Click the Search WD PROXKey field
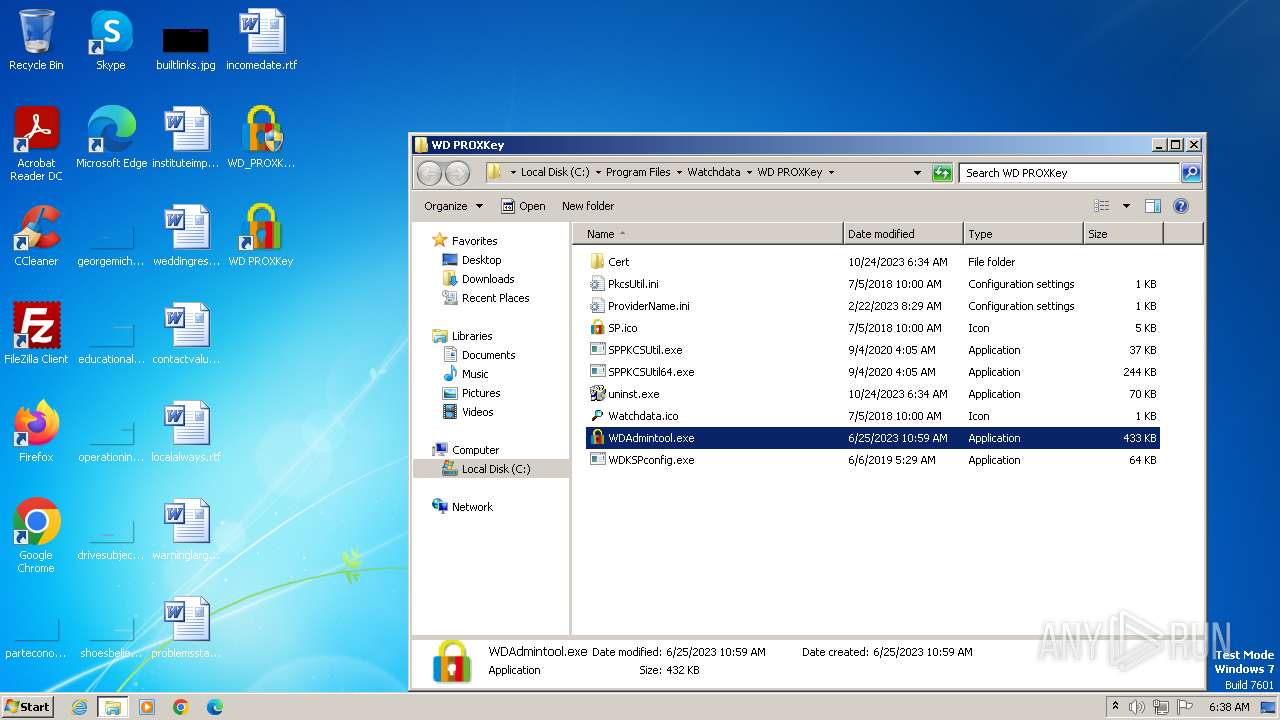Image resolution: width=1280 pixels, height=720 pixels. 1068,173
